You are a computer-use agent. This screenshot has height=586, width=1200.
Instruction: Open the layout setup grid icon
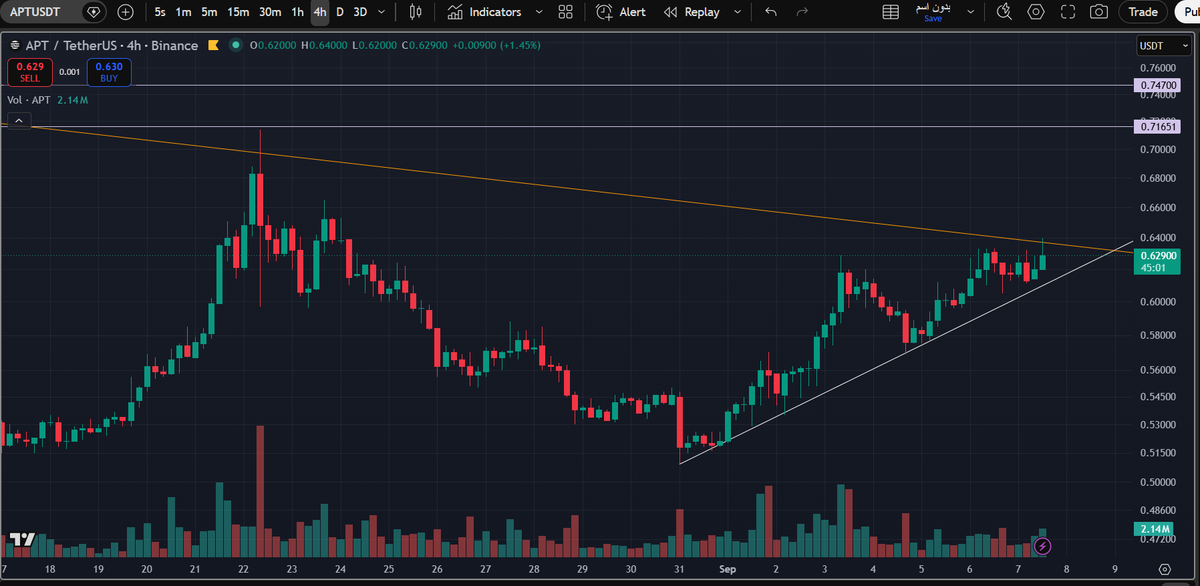tap(565, 12)
